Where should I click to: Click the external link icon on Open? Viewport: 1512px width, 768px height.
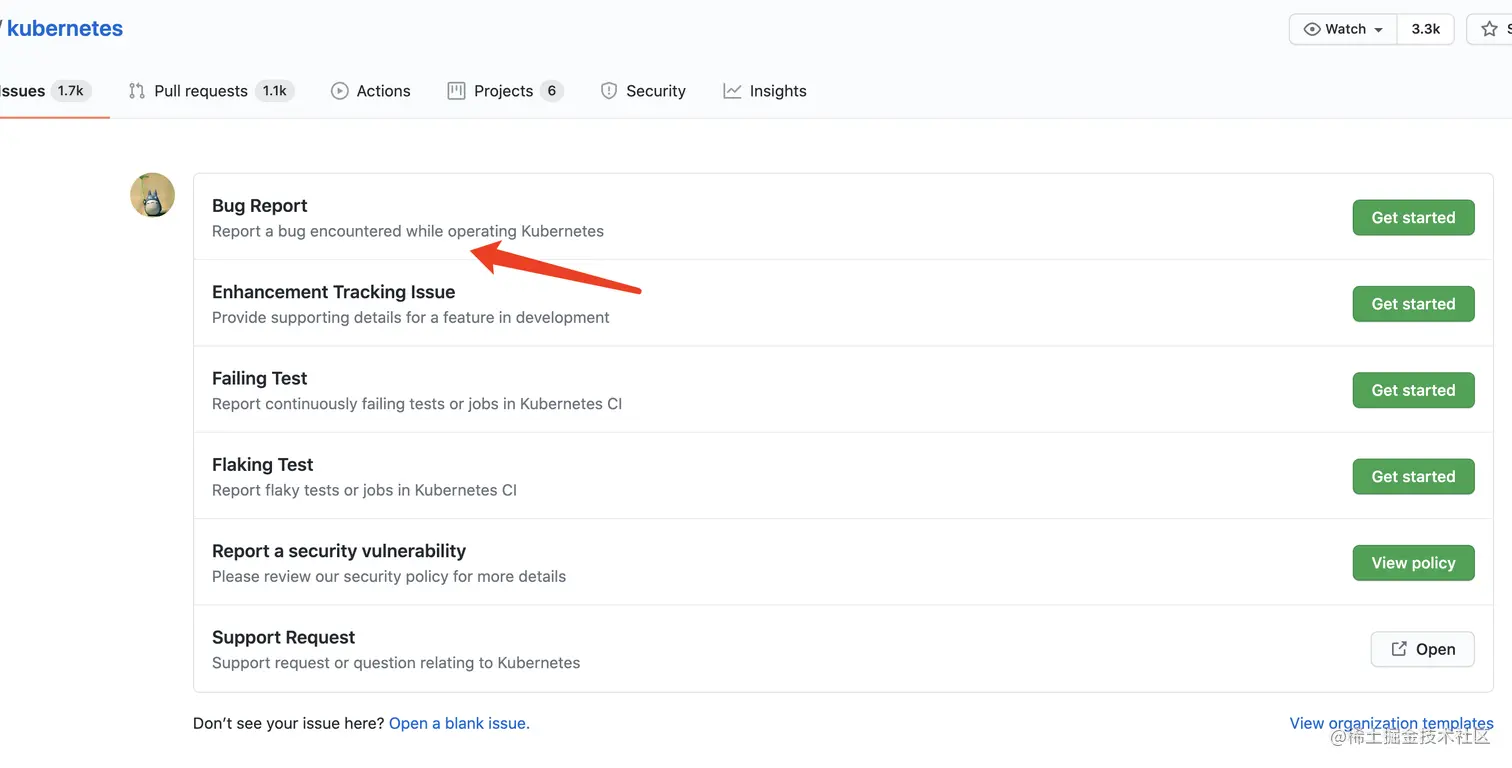[x=1400, y=649]
